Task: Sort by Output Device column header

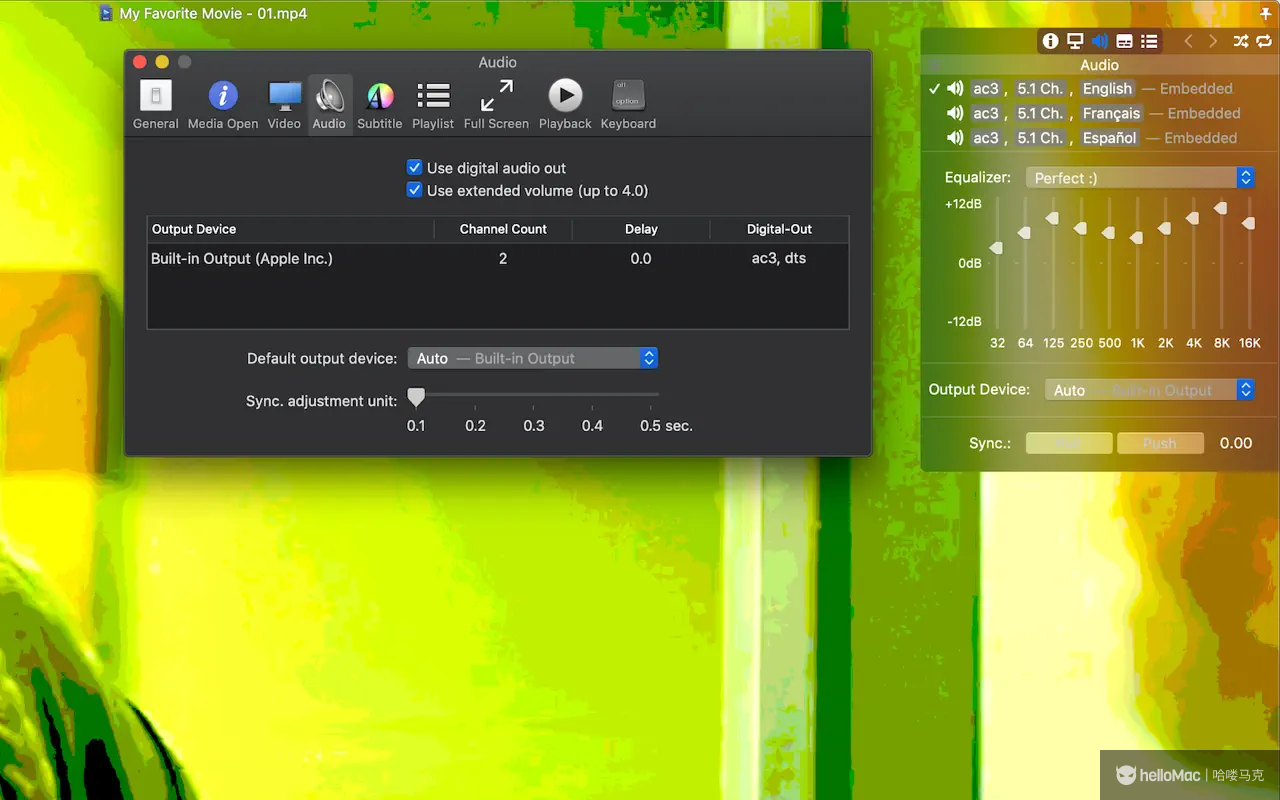Action: (x=290, y=229)
